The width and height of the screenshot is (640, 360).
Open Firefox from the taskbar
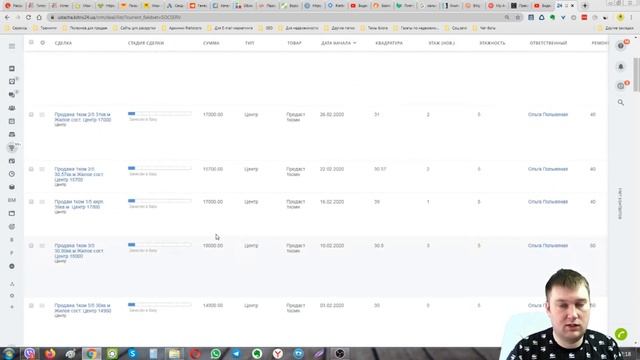(x=50, y=353)
